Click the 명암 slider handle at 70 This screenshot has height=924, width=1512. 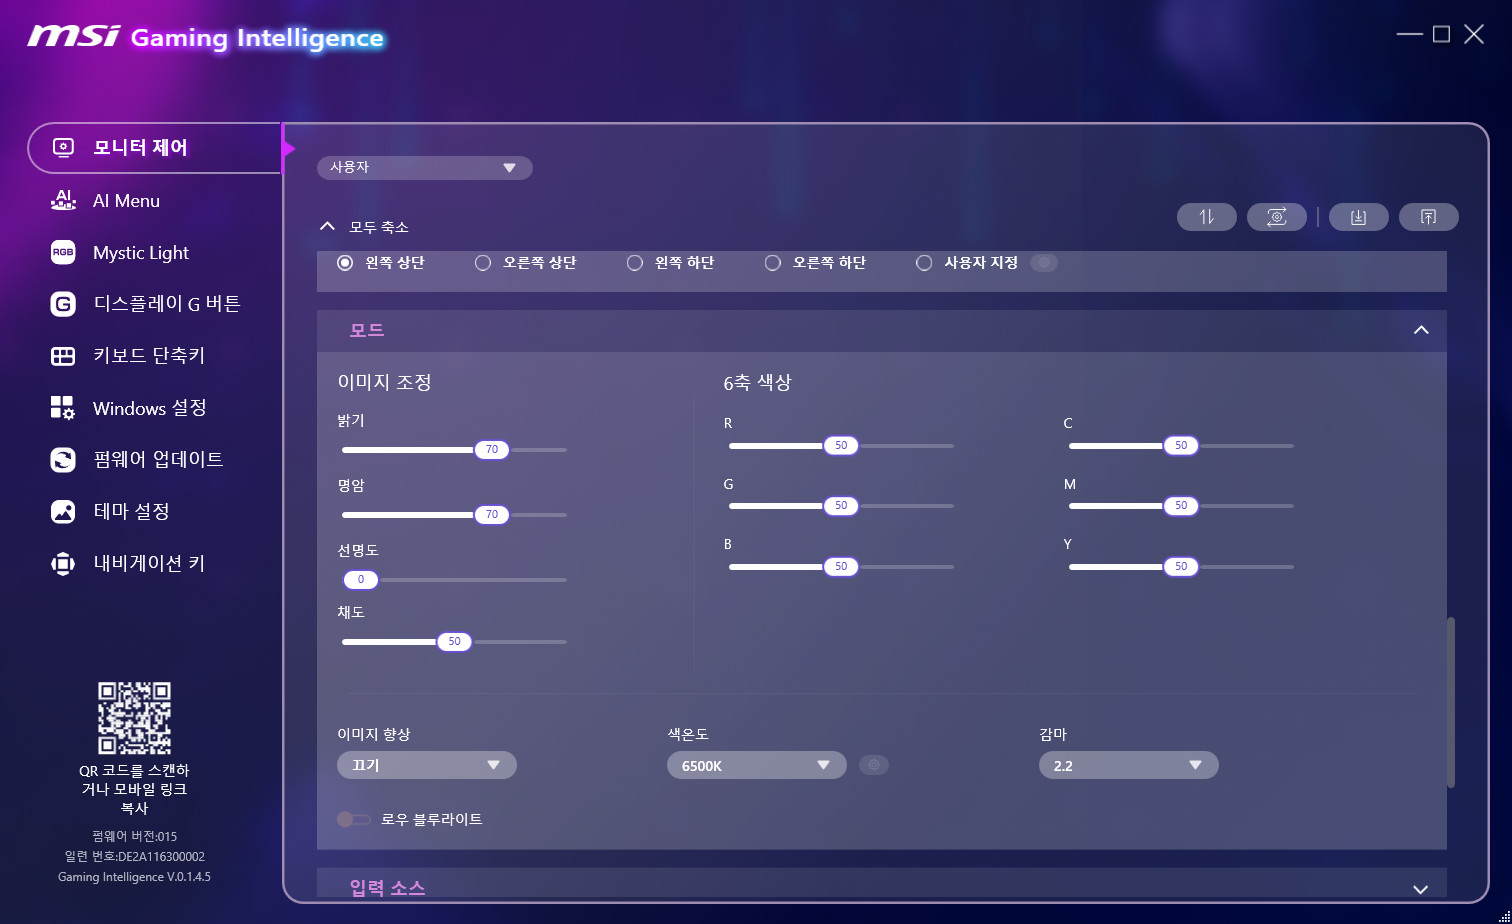pyautogui.click(x=492, y=515)
